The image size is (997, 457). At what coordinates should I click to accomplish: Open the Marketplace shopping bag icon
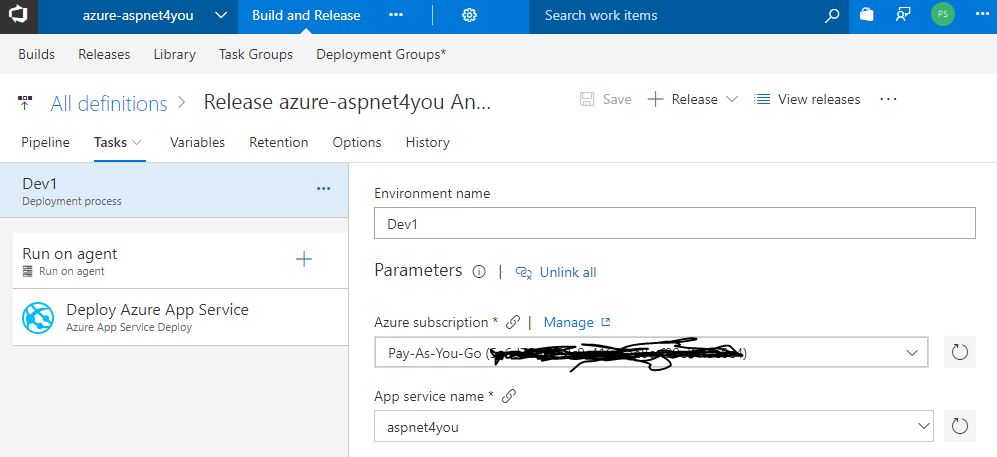866,15
